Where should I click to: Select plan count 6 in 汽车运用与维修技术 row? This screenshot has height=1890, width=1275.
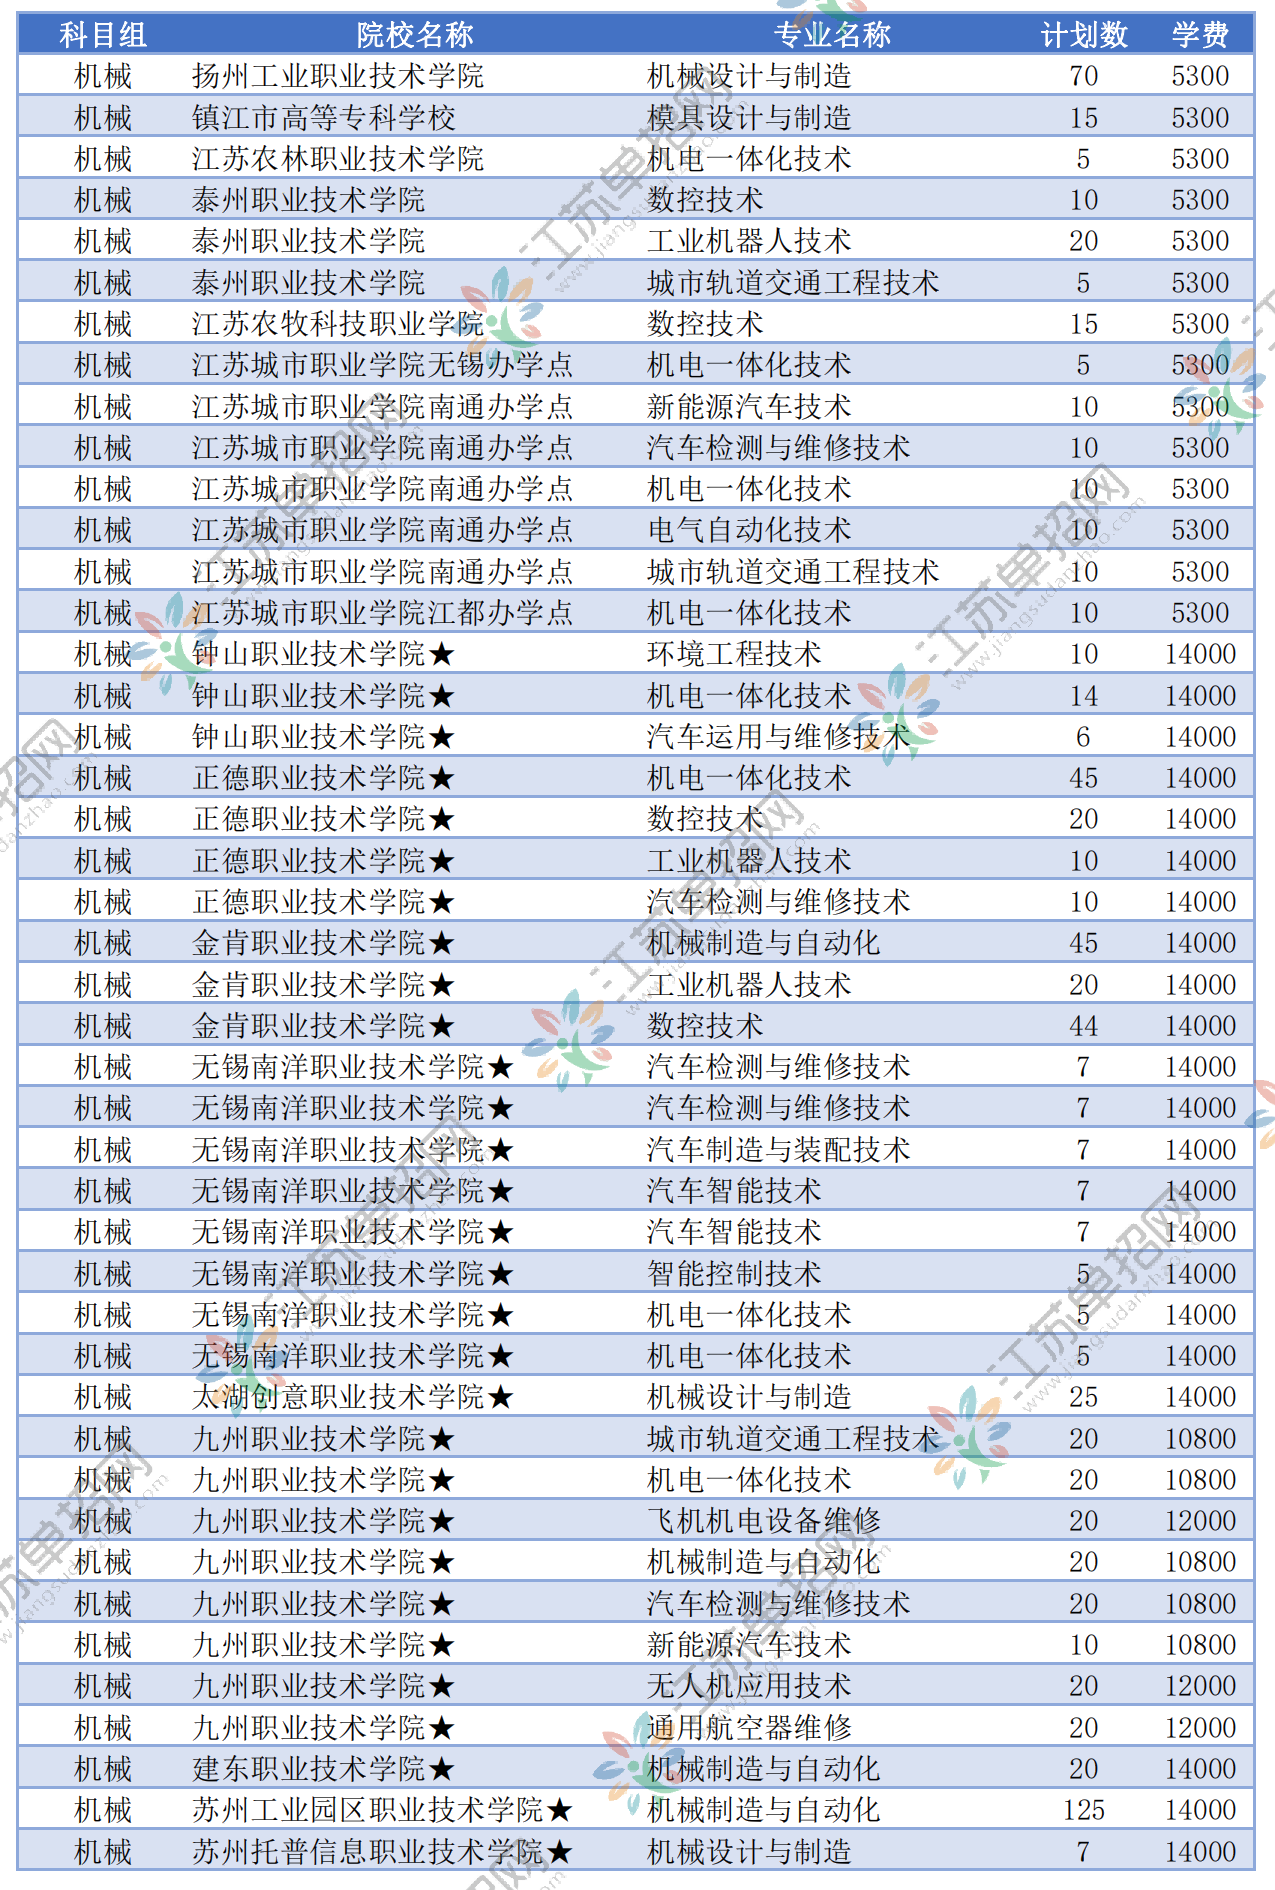1084,737
